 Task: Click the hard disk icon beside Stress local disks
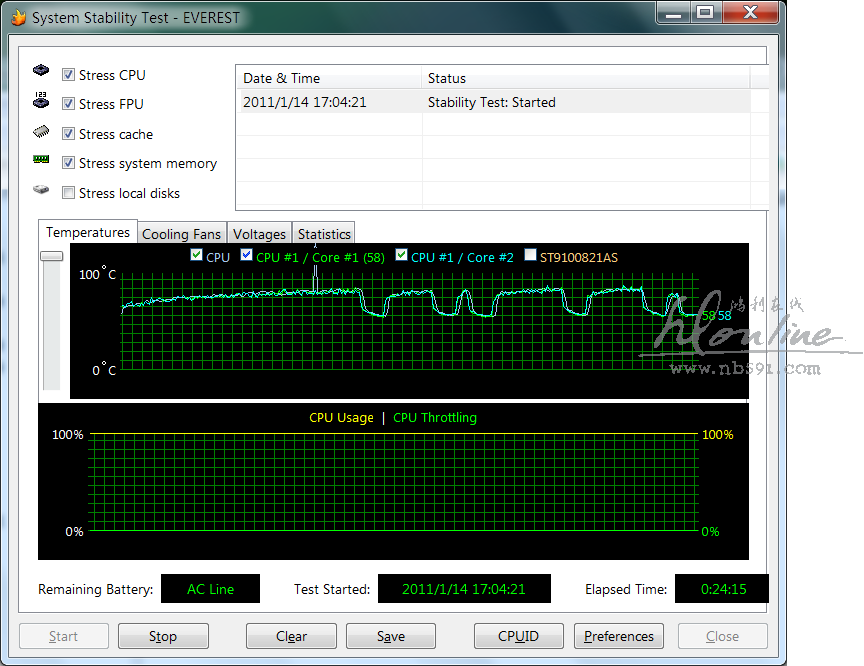click(x=41, y=189)
